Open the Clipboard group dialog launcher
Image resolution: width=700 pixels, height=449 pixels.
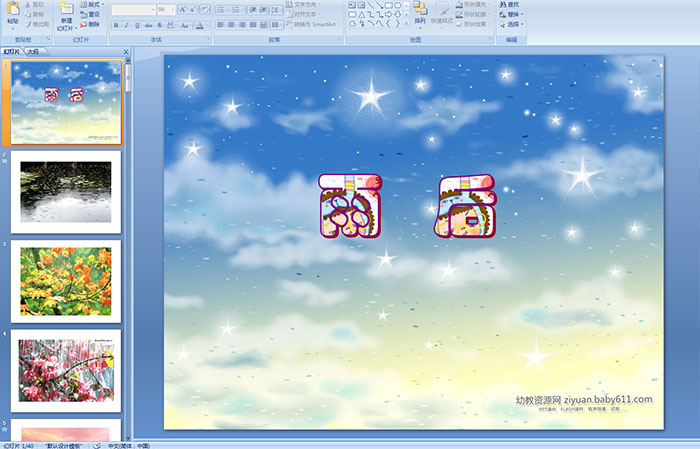click(48, 40)
